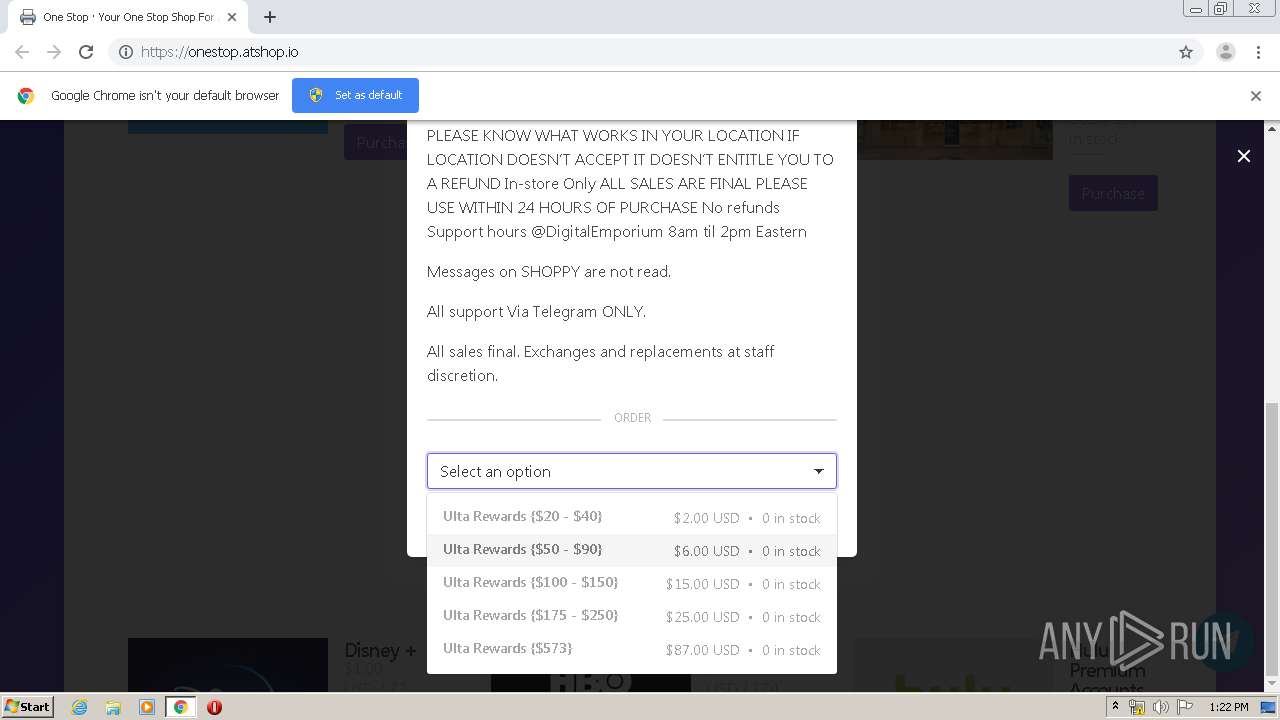
Task: Click the taskbar clock 1:22 PM
Action: click(1228, 707)
